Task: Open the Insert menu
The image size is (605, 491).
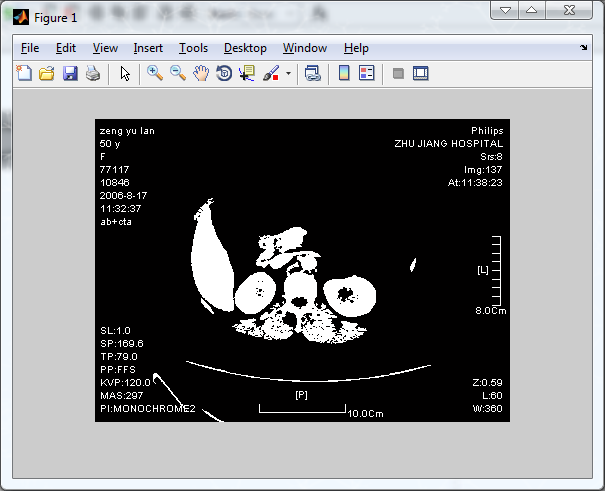Action: pyautogui.click(x=148, y=48)
